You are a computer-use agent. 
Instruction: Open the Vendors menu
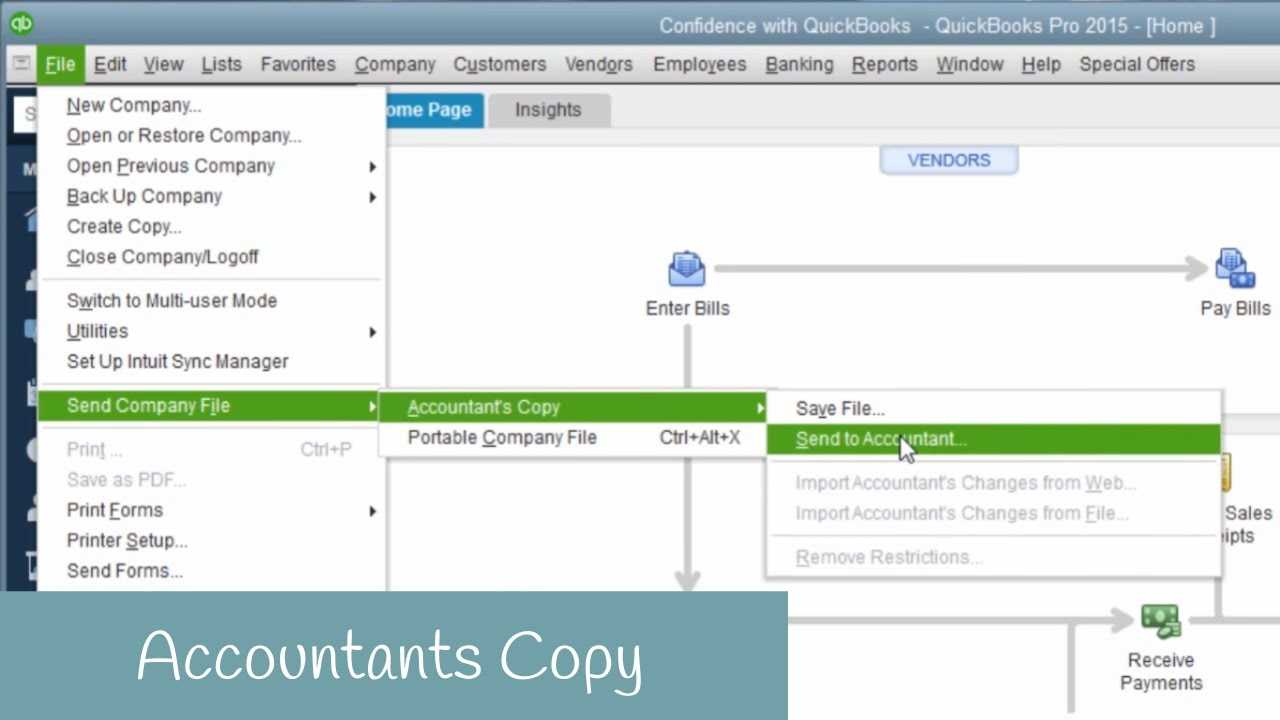599,64
